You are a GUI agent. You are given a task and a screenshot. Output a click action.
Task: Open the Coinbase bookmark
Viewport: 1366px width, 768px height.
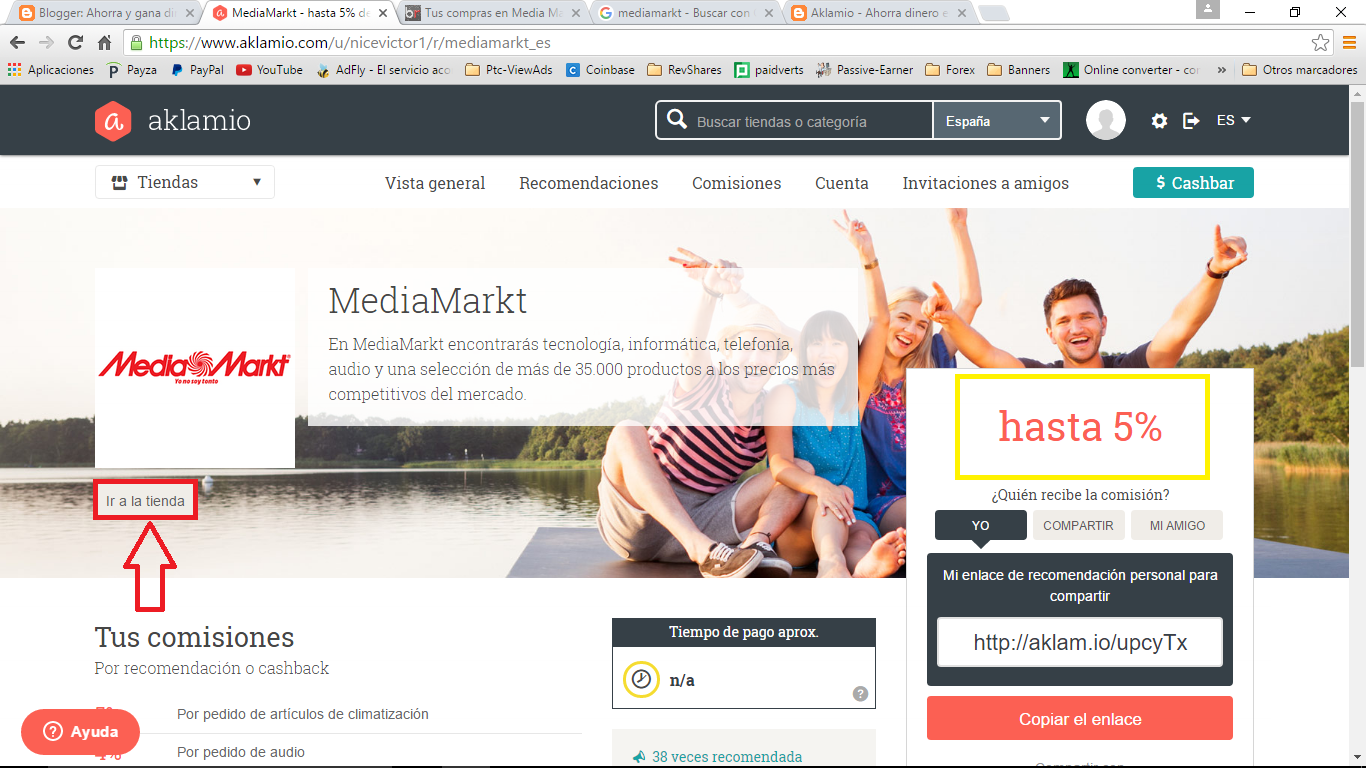(x=601, y=70)
